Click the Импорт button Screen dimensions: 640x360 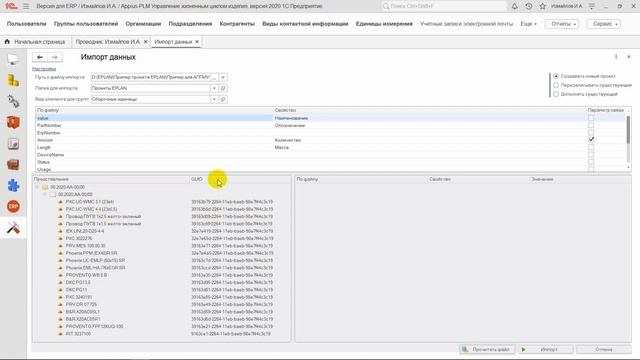tap(546, 349)
